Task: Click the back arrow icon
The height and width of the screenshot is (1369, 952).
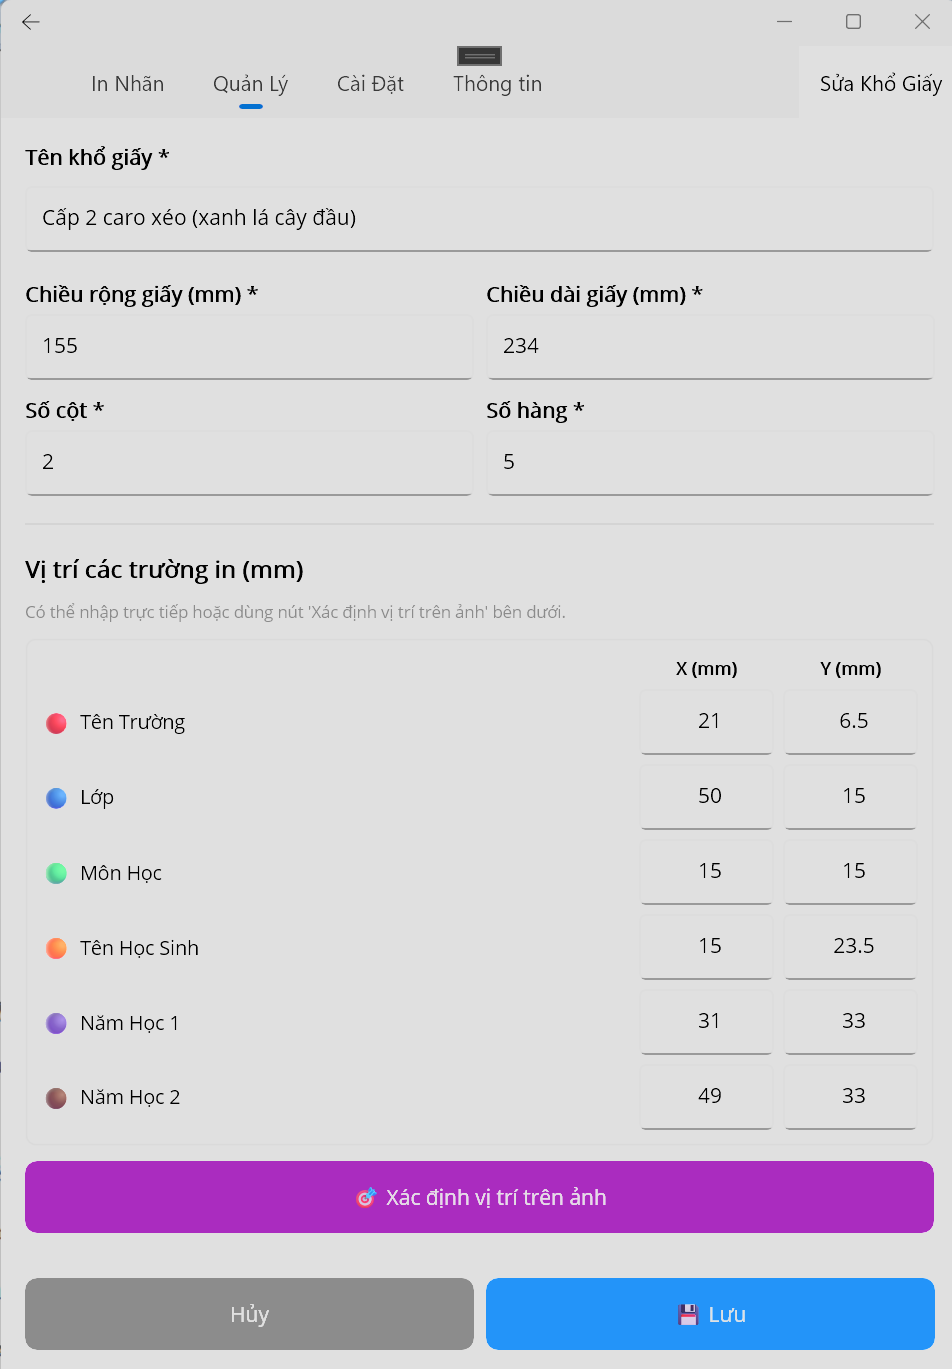Action: (31, 22)
